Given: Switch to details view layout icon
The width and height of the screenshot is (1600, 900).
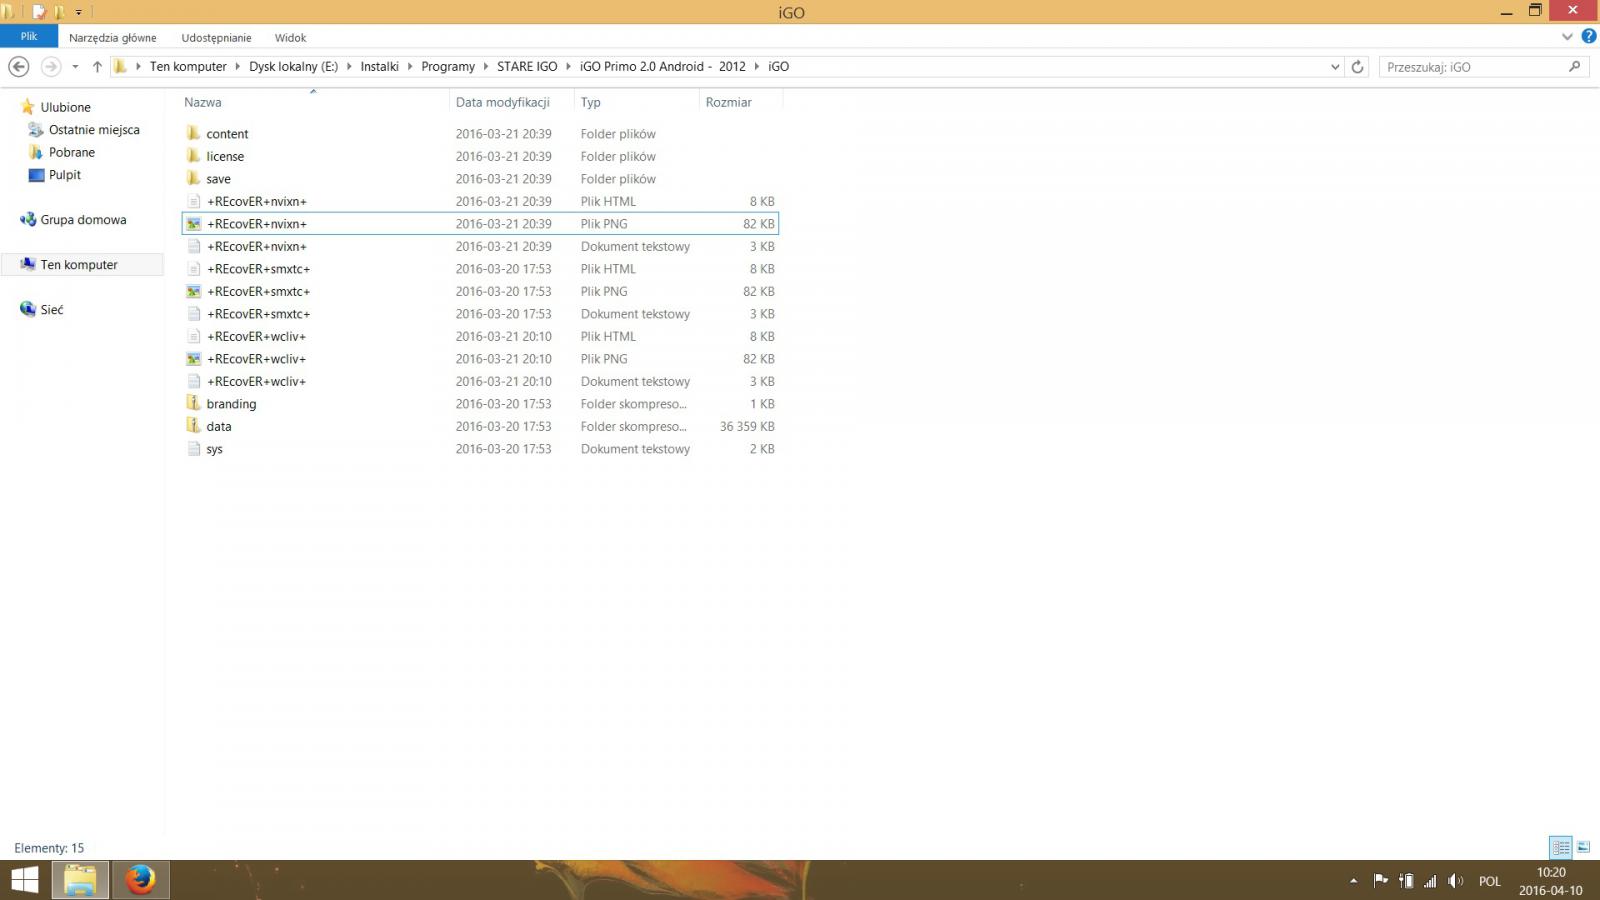Looking at the screenshot, I should 1561,847.
